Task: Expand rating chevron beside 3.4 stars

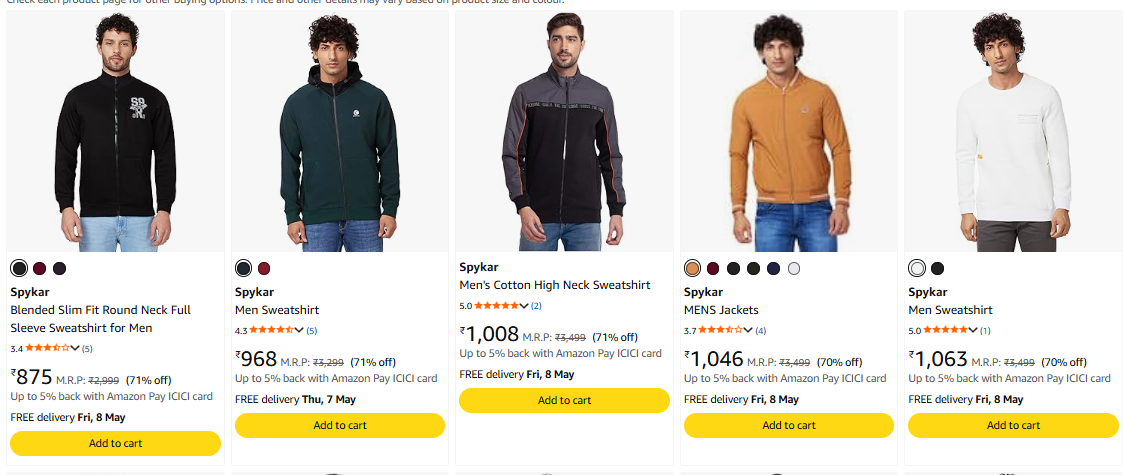Action: tap(75, 348)
